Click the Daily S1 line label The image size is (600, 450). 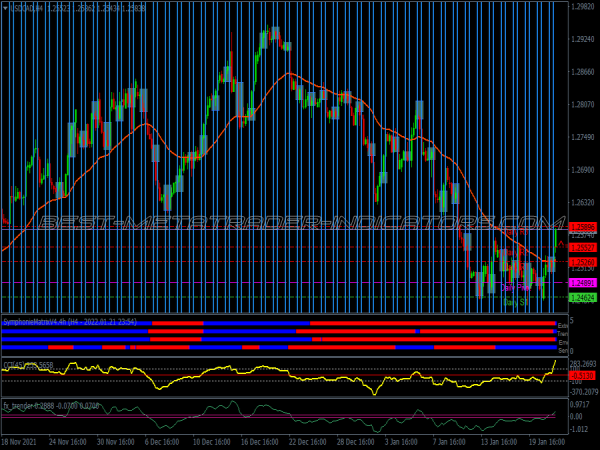[515, 301]
